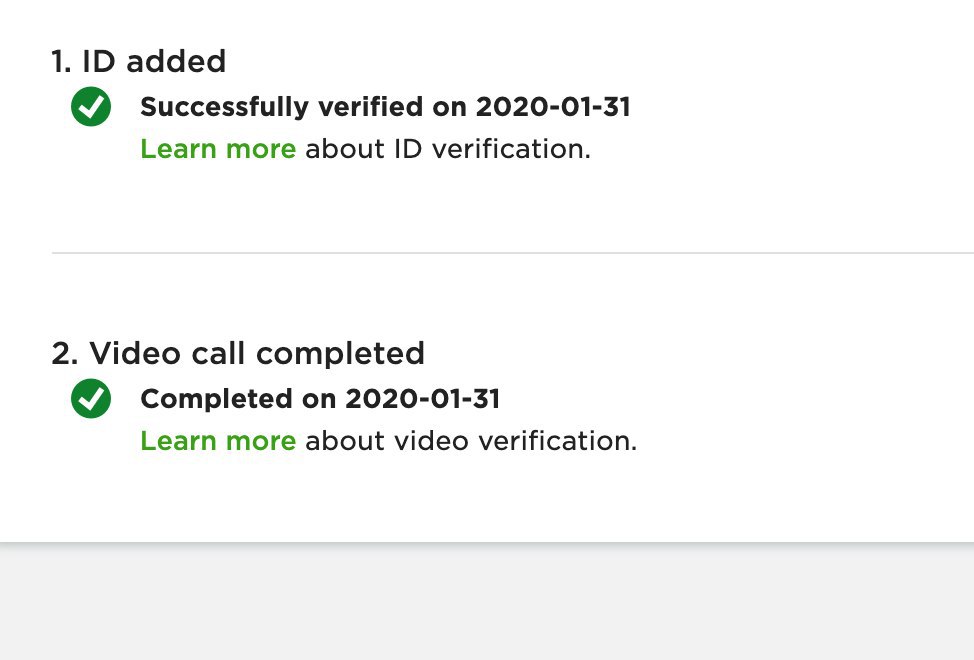Viewport: 974px width, 660px height.
Task: Click the bold word 'Completed' before the date
Action: click(x=216, y=399)
